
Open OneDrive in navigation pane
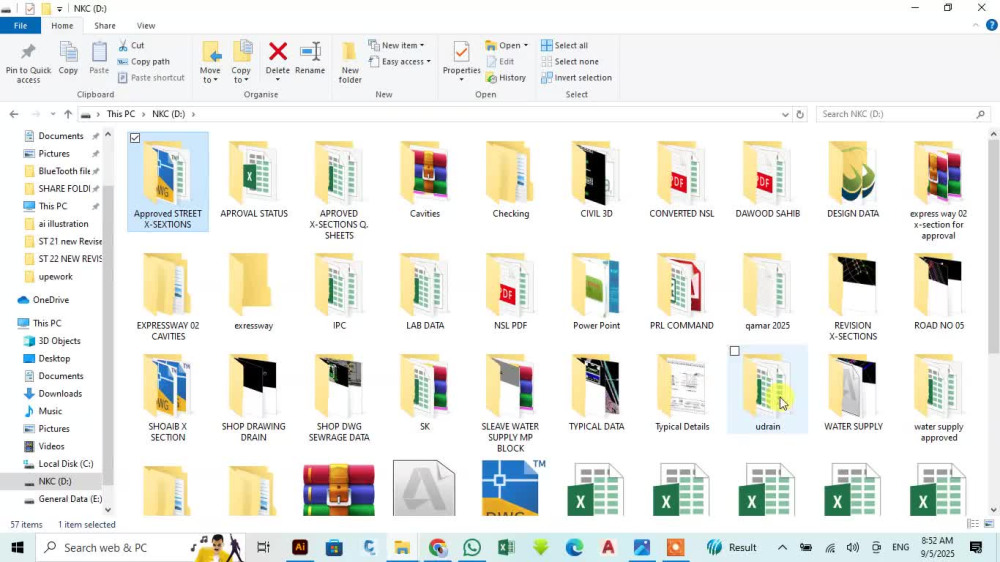(50, 300)
